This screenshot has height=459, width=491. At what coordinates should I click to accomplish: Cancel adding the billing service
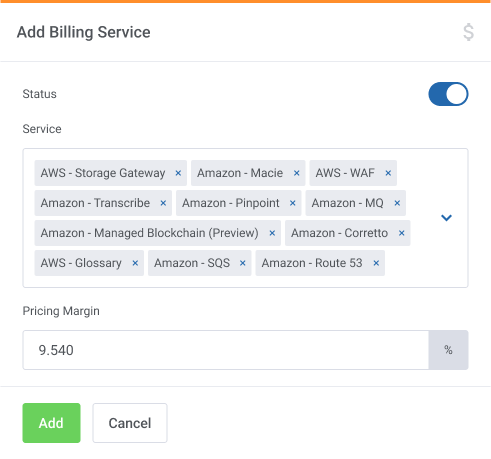[x=130, y=423]
